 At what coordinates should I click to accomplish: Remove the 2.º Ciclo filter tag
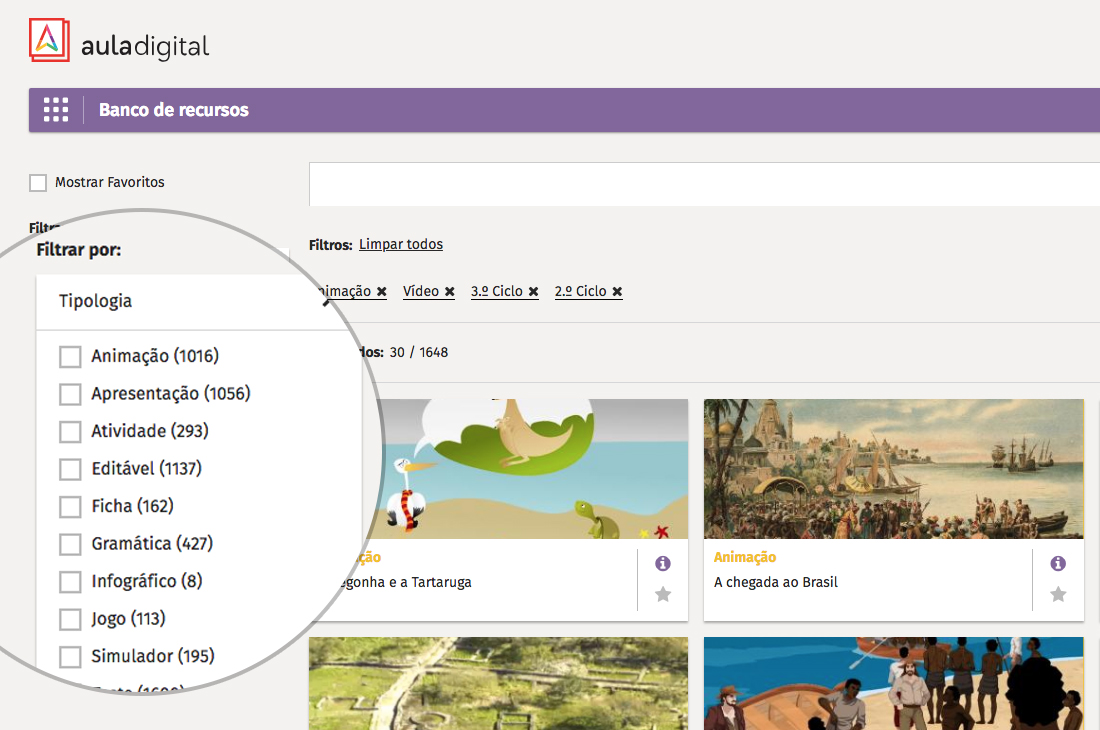[x=617, y=292]
